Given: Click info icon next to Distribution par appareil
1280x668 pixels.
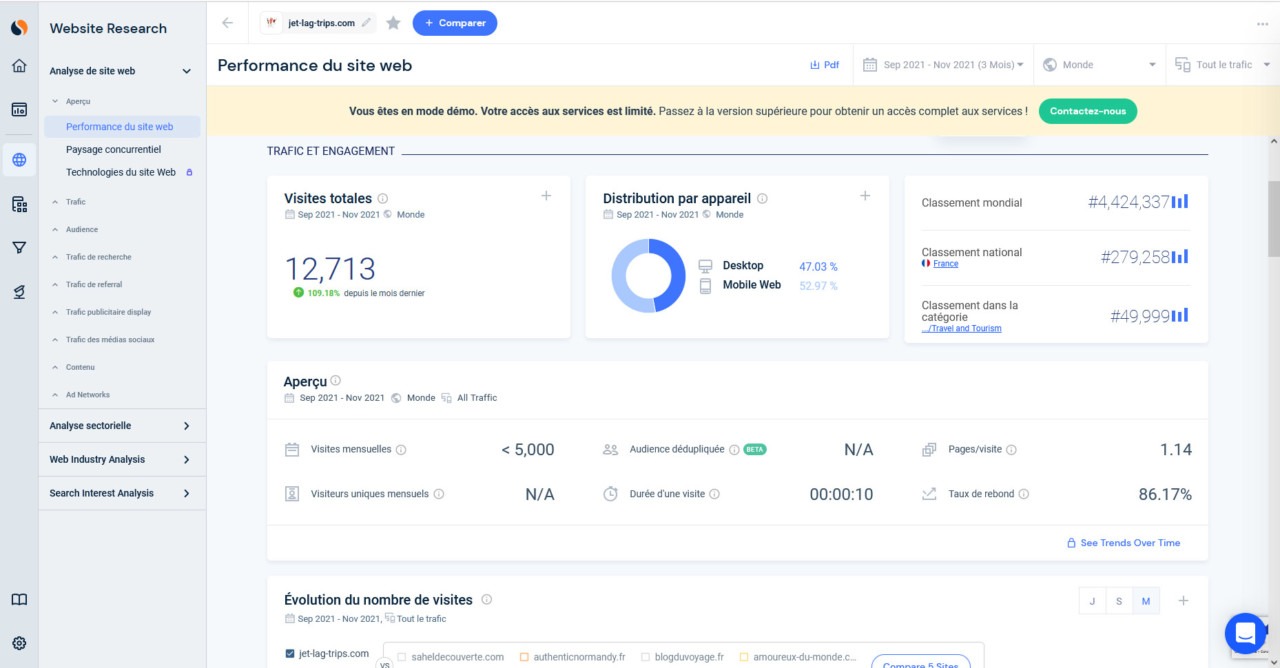Looking at the screenshot, I should (762, 198).
